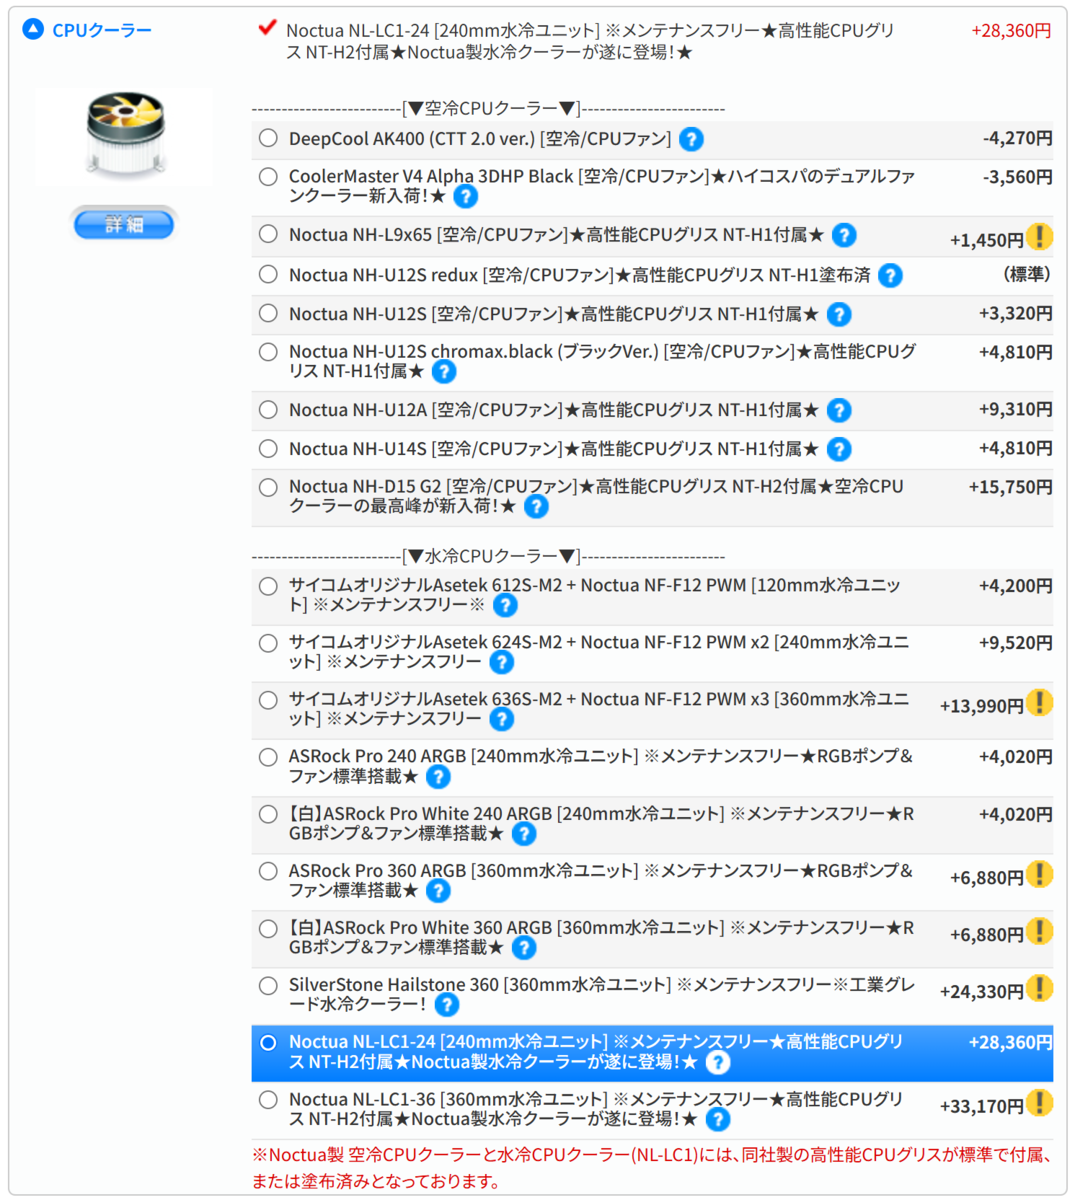Viewport: 1075px width, 1200px height.
Task: Select Noctua NH-D15 G2 radio button
Action: (268, 487)
